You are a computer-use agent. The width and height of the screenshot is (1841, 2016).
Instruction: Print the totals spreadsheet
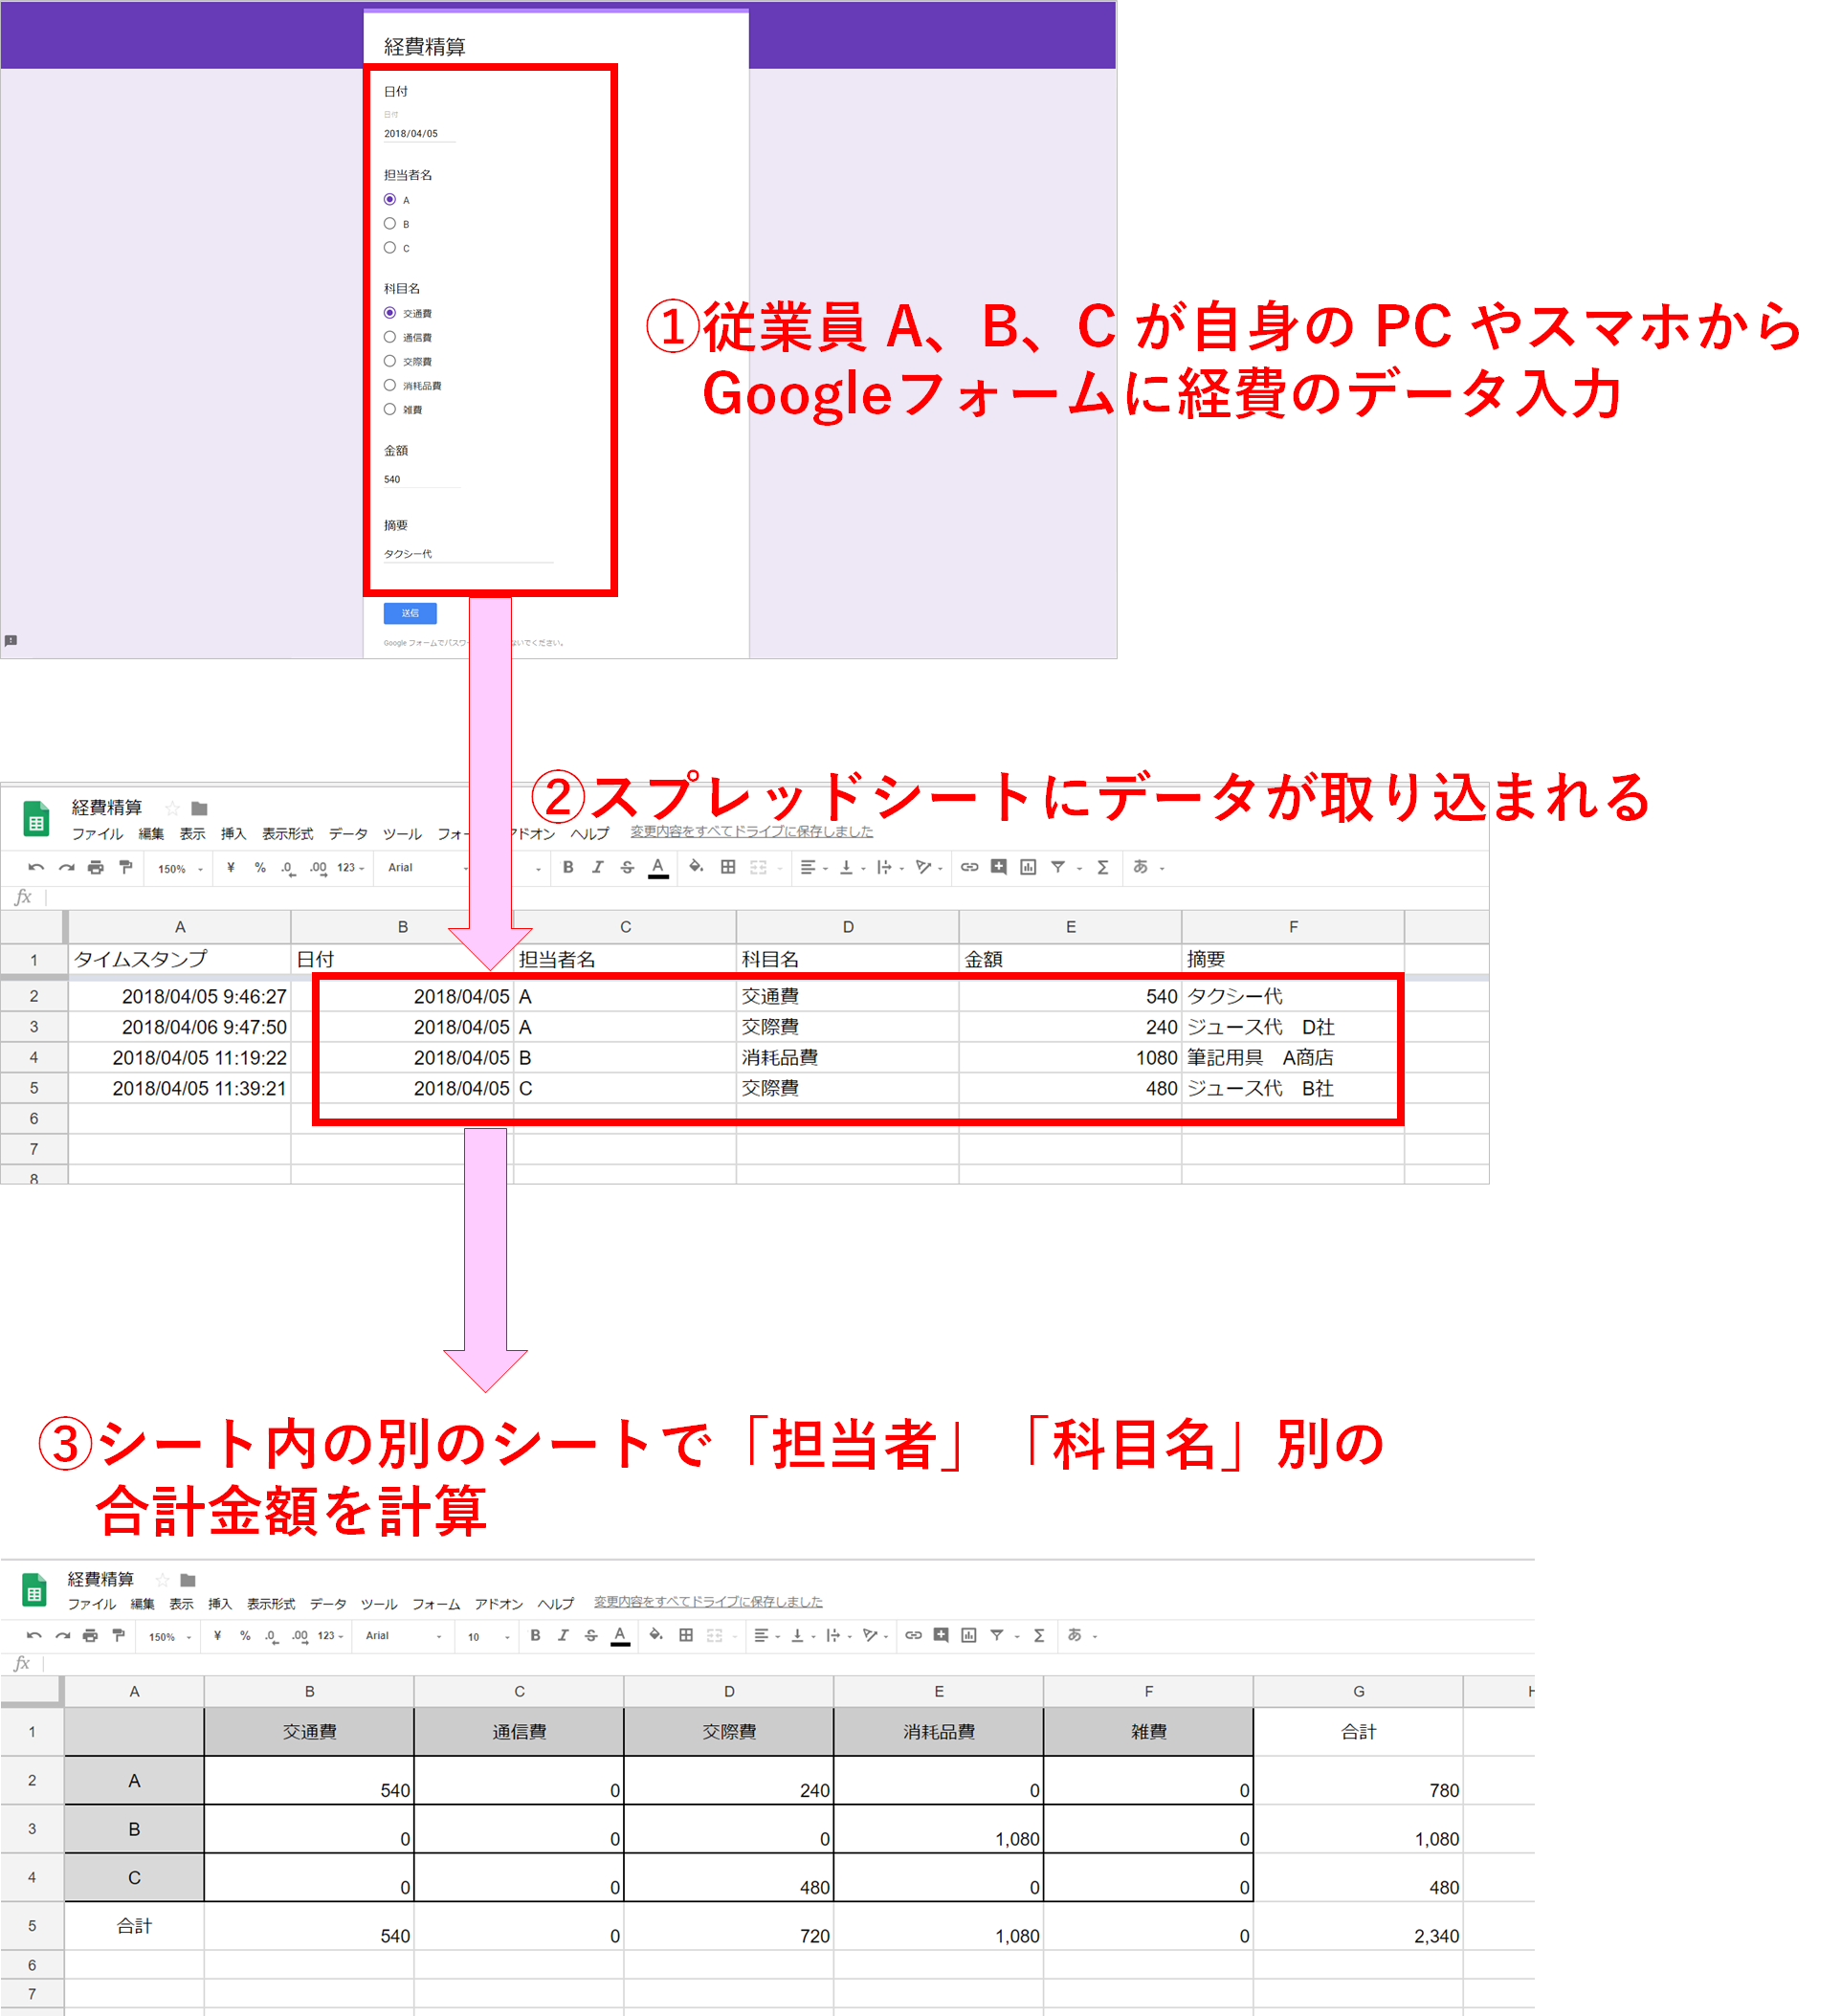[x=90, y=1636]
